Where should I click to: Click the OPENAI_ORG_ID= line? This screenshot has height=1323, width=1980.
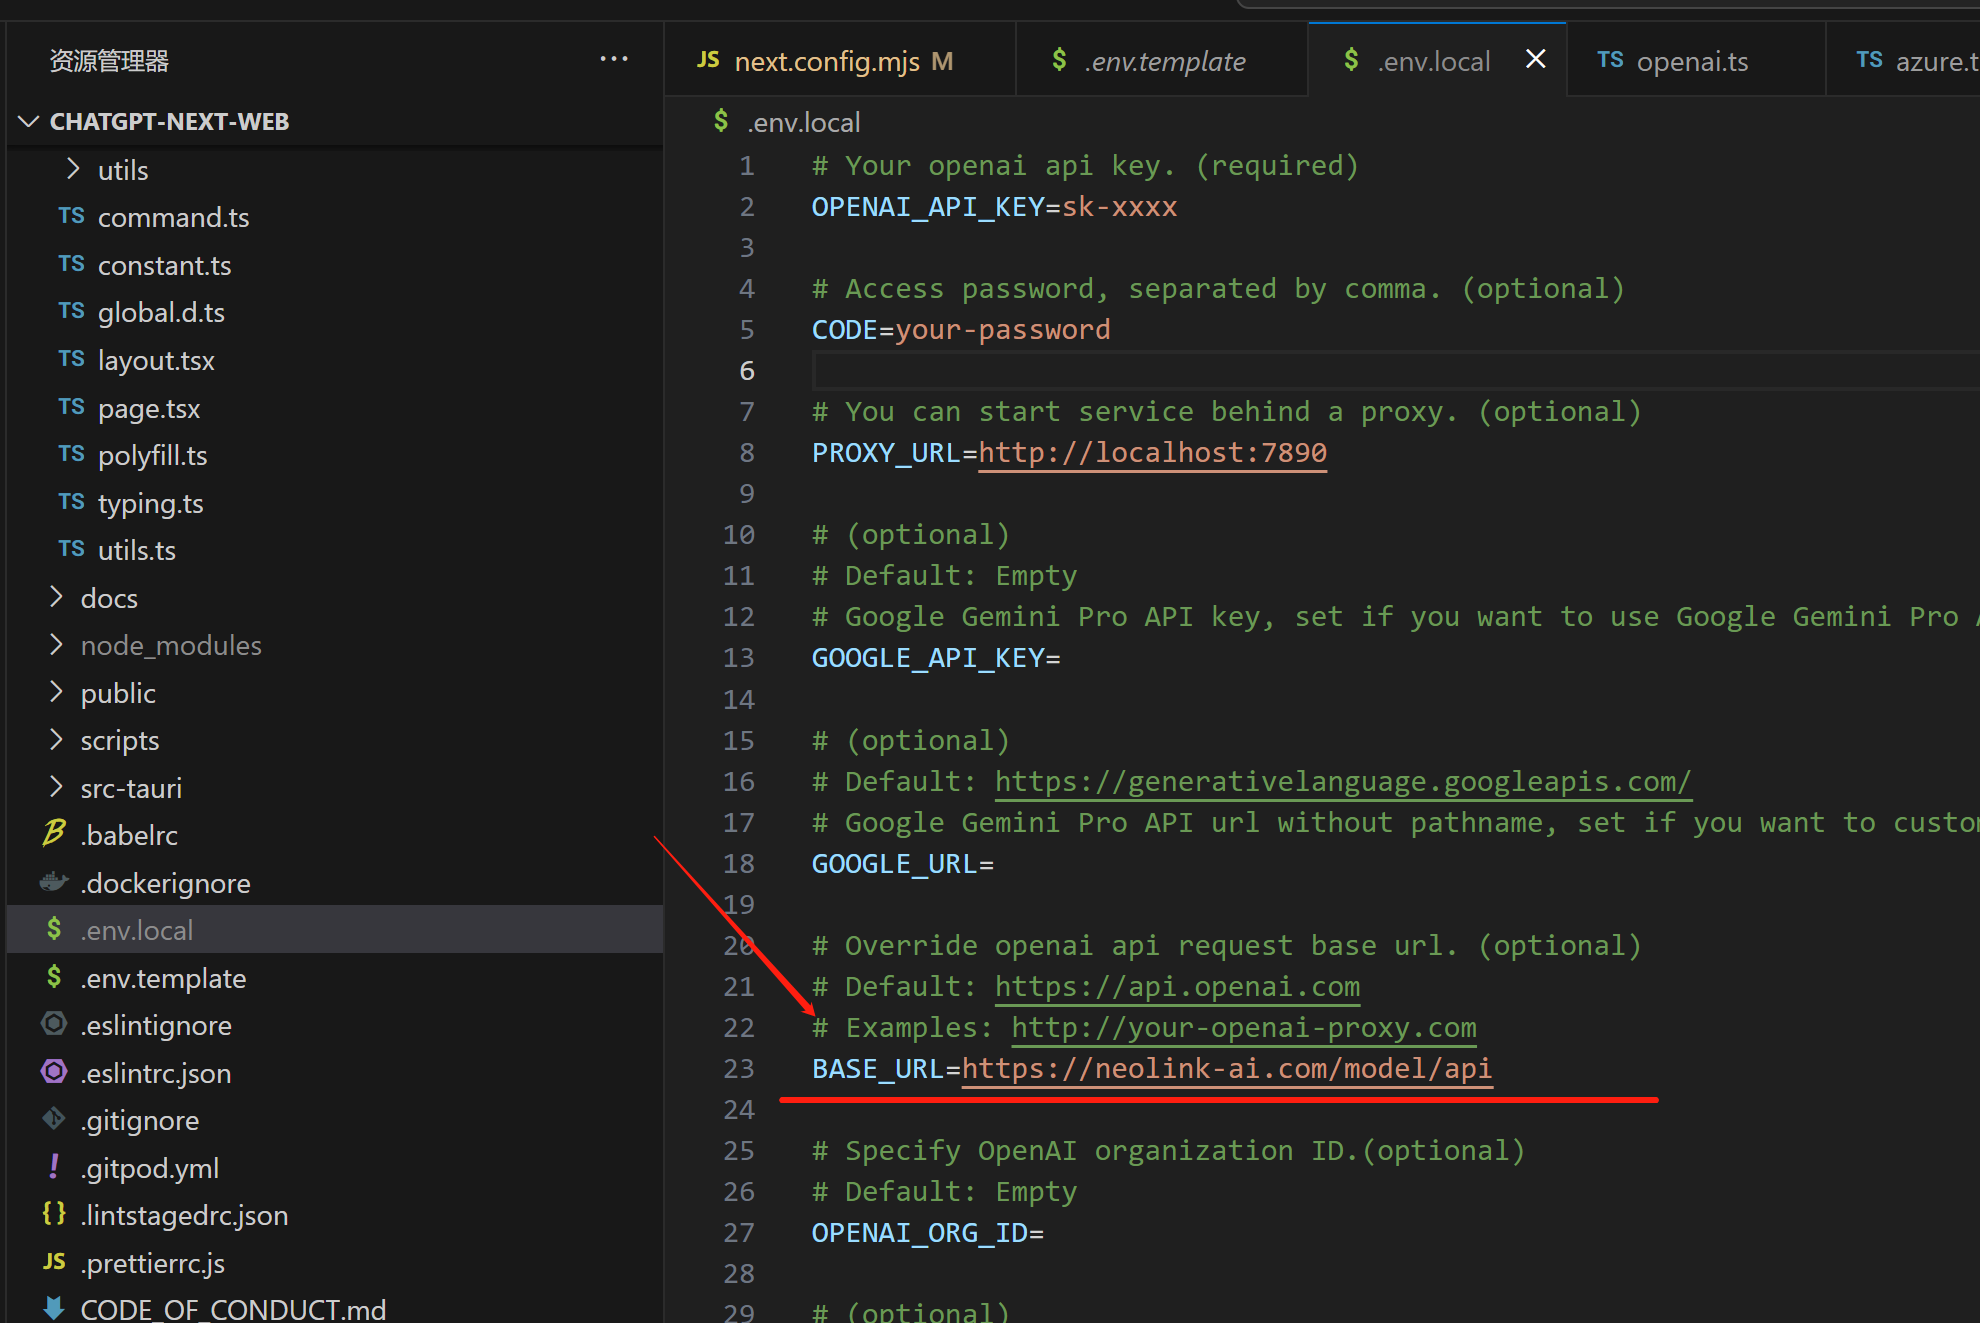coord(927,1233)
